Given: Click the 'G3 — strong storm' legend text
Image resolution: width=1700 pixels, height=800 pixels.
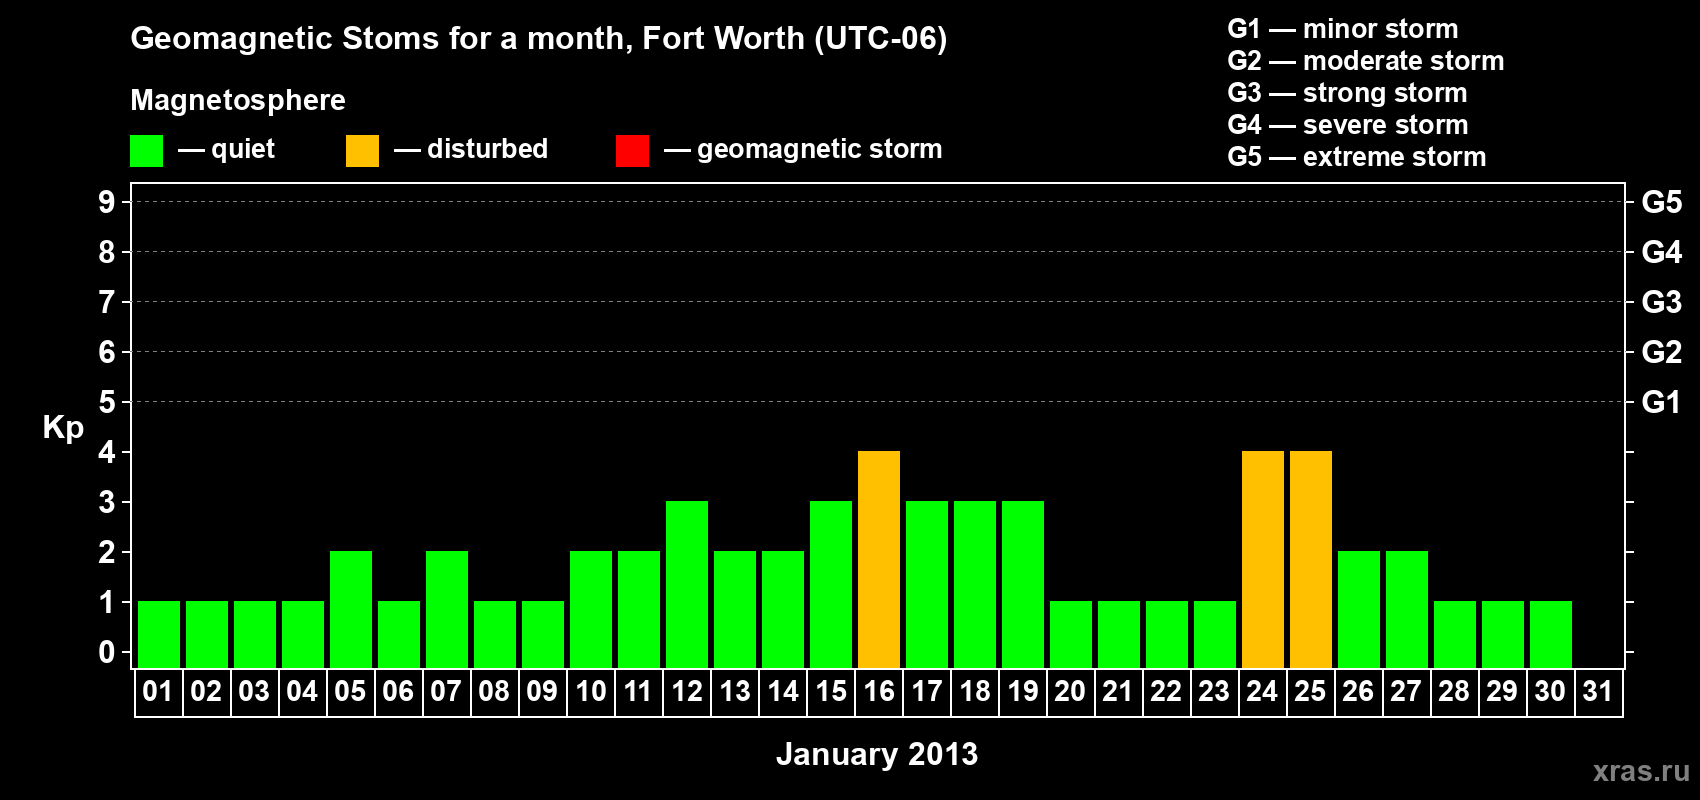Looking at the screenshot, I should point(1347,93).
